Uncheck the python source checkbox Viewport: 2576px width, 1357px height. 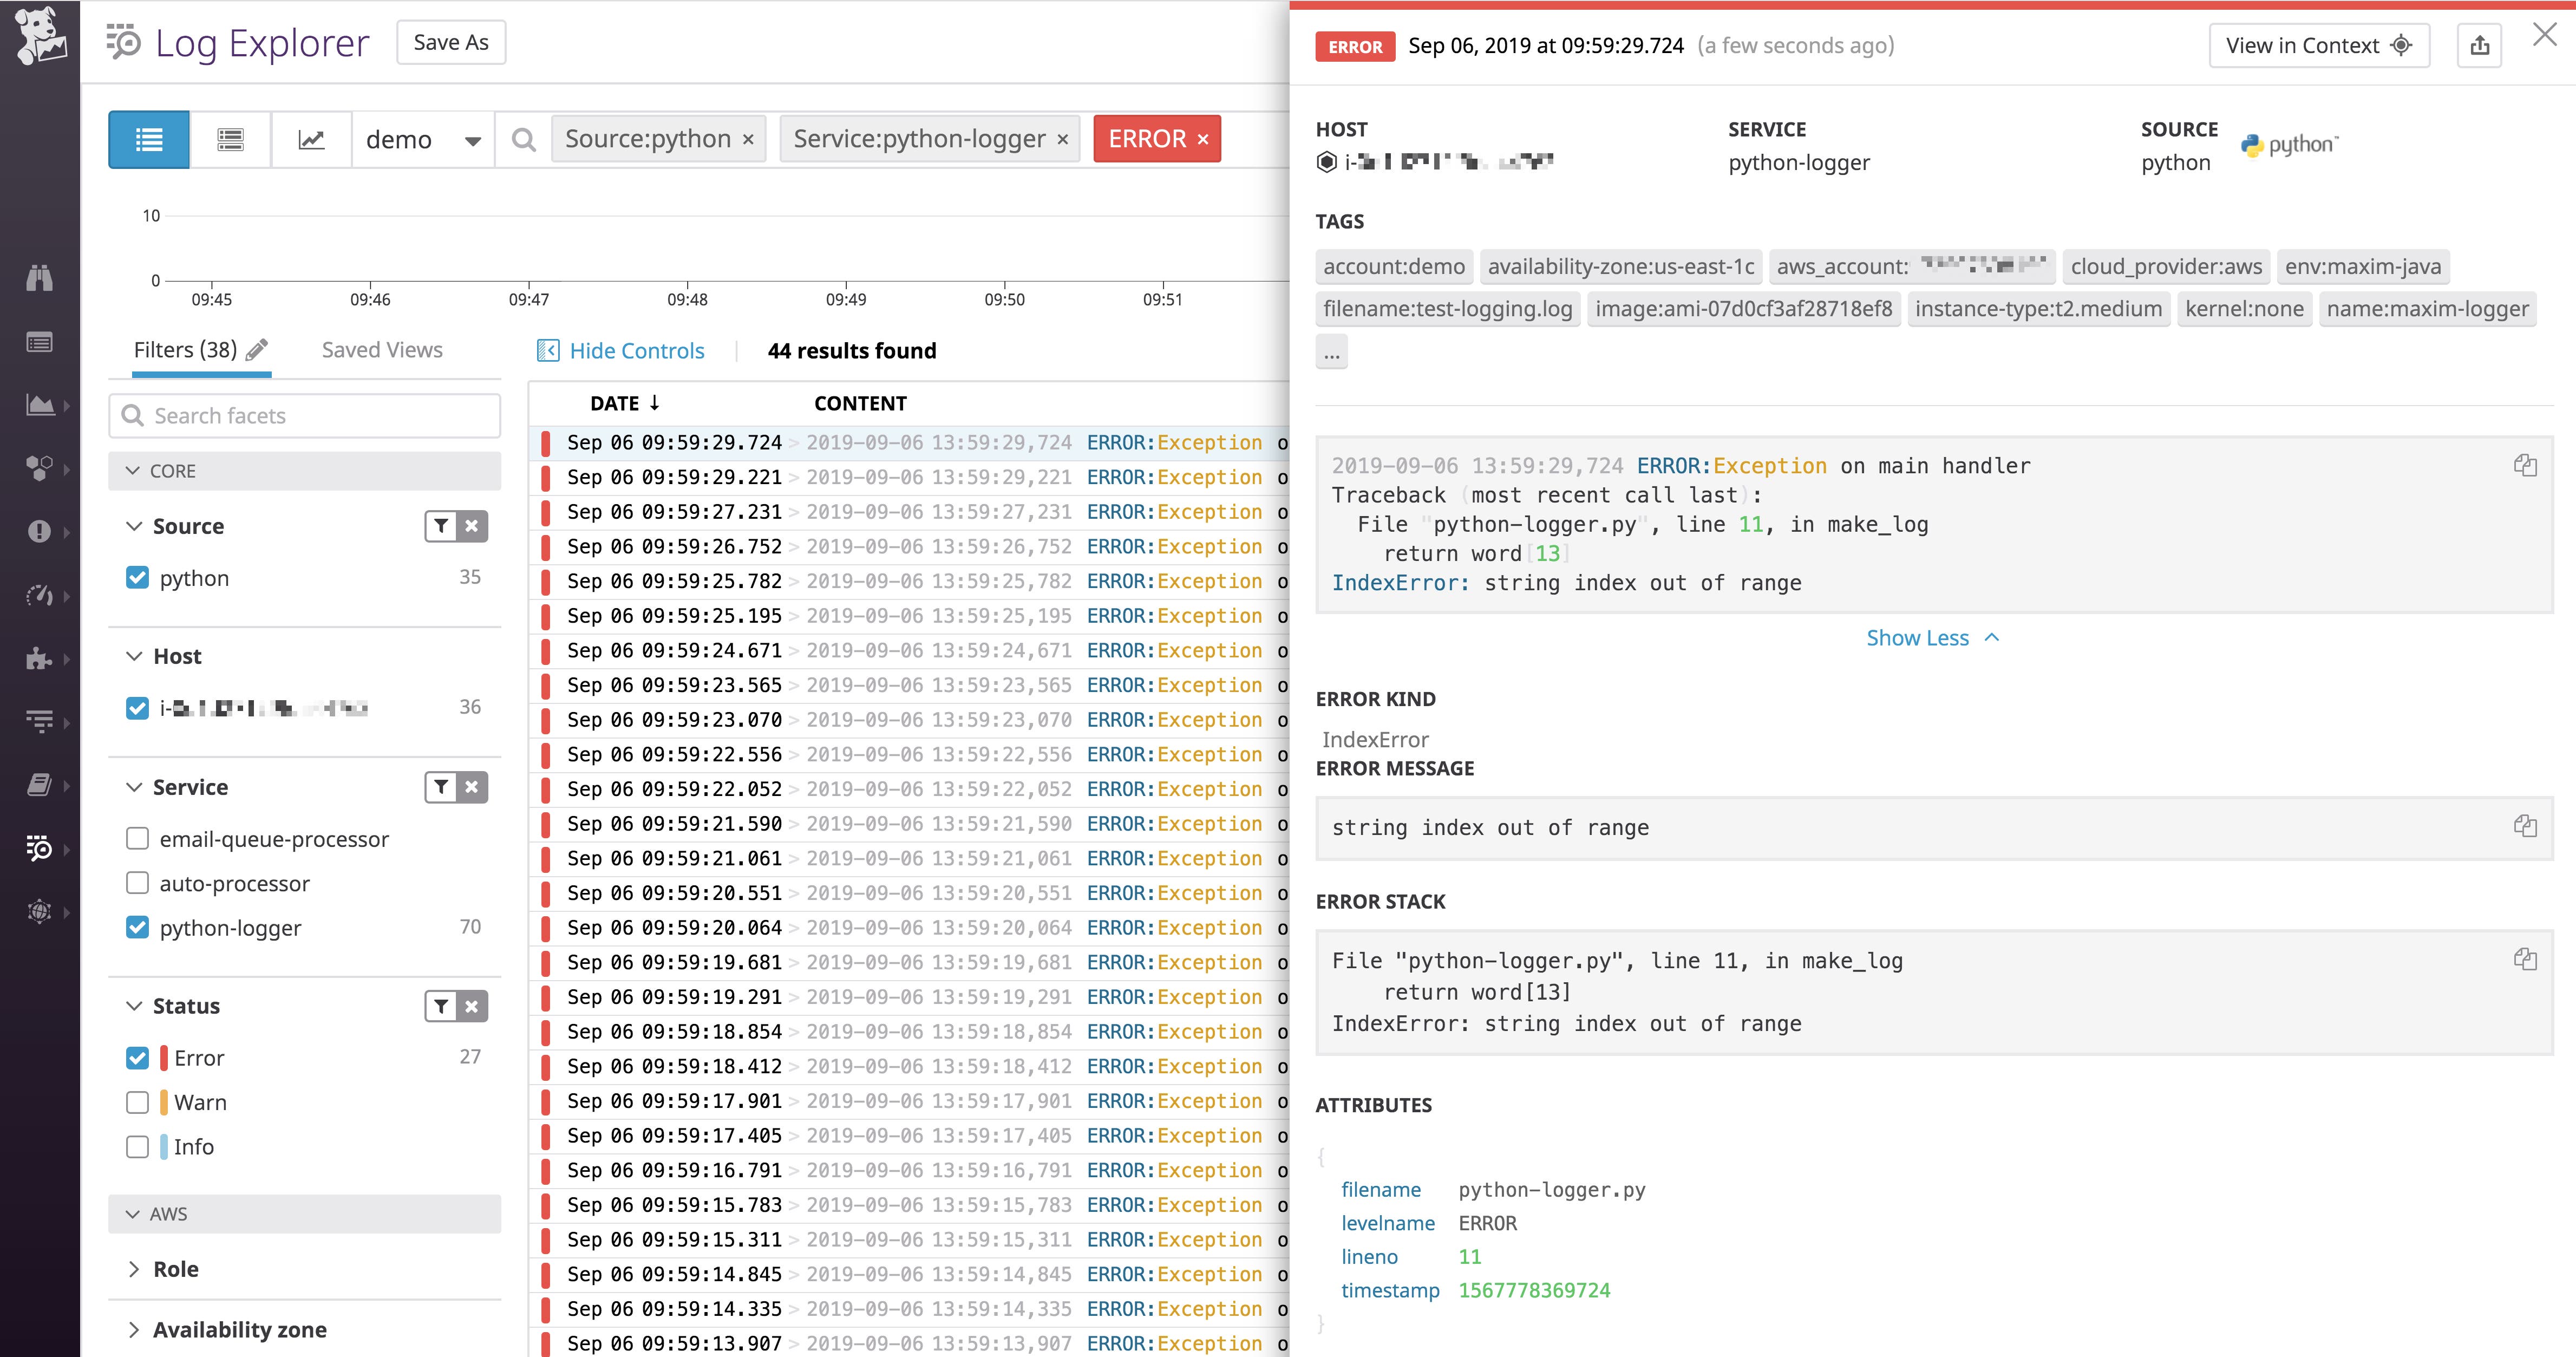(137, 577)
